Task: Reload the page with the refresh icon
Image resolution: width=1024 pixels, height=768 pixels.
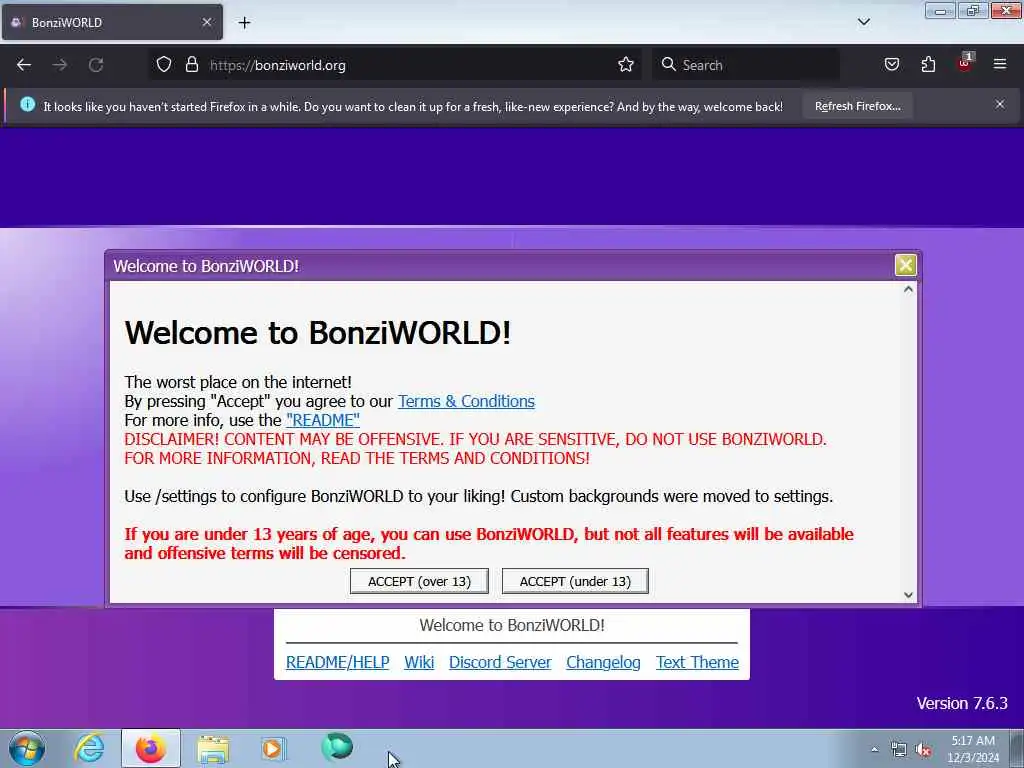Action: pos(96,65)
